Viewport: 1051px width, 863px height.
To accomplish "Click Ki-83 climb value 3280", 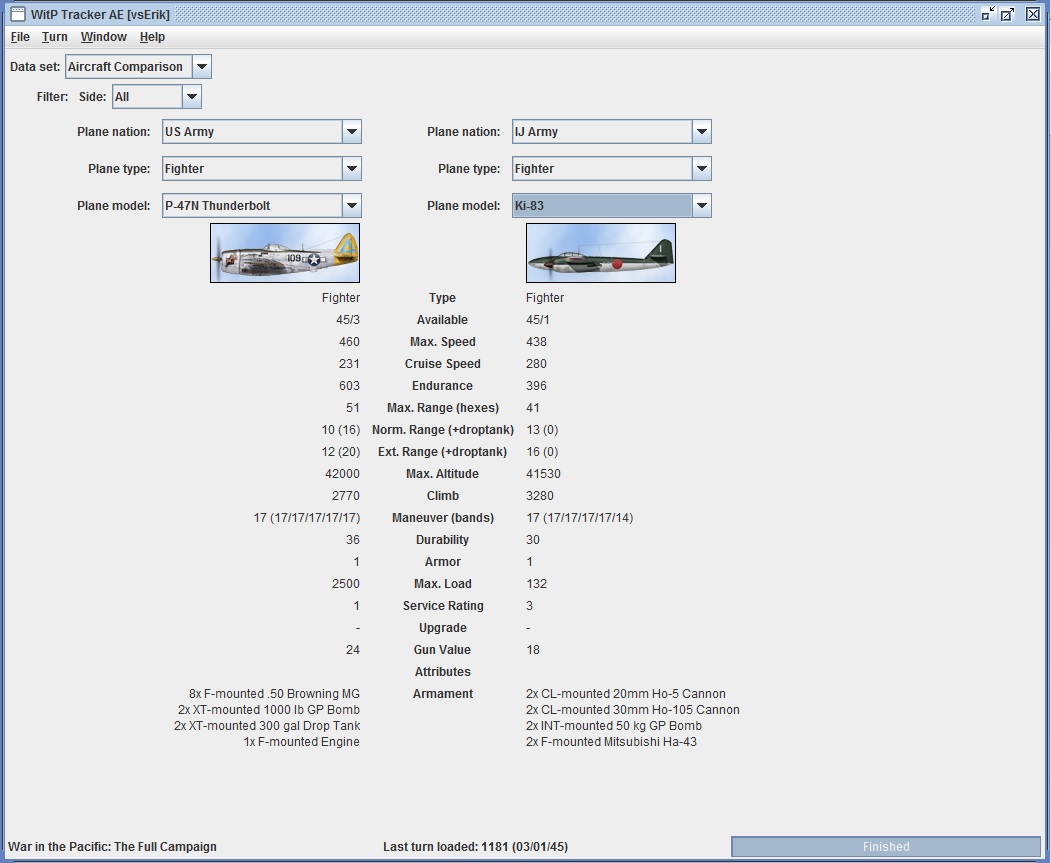I will click(540, 496).
